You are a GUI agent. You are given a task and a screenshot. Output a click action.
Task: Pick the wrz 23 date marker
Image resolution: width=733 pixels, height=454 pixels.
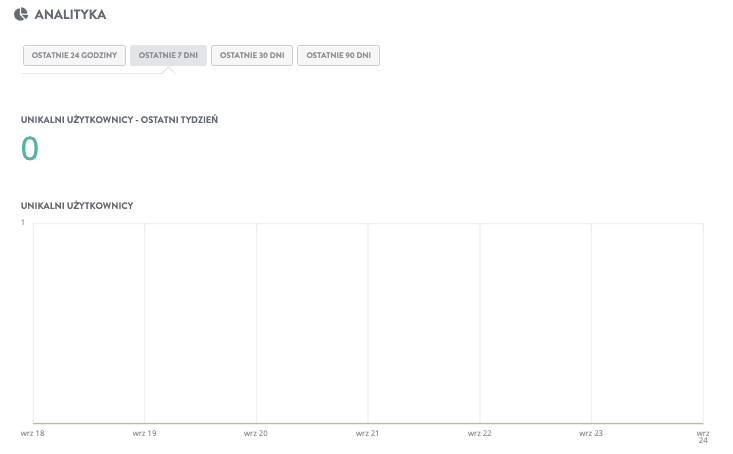pyautogui.click(x=591, y=434)
